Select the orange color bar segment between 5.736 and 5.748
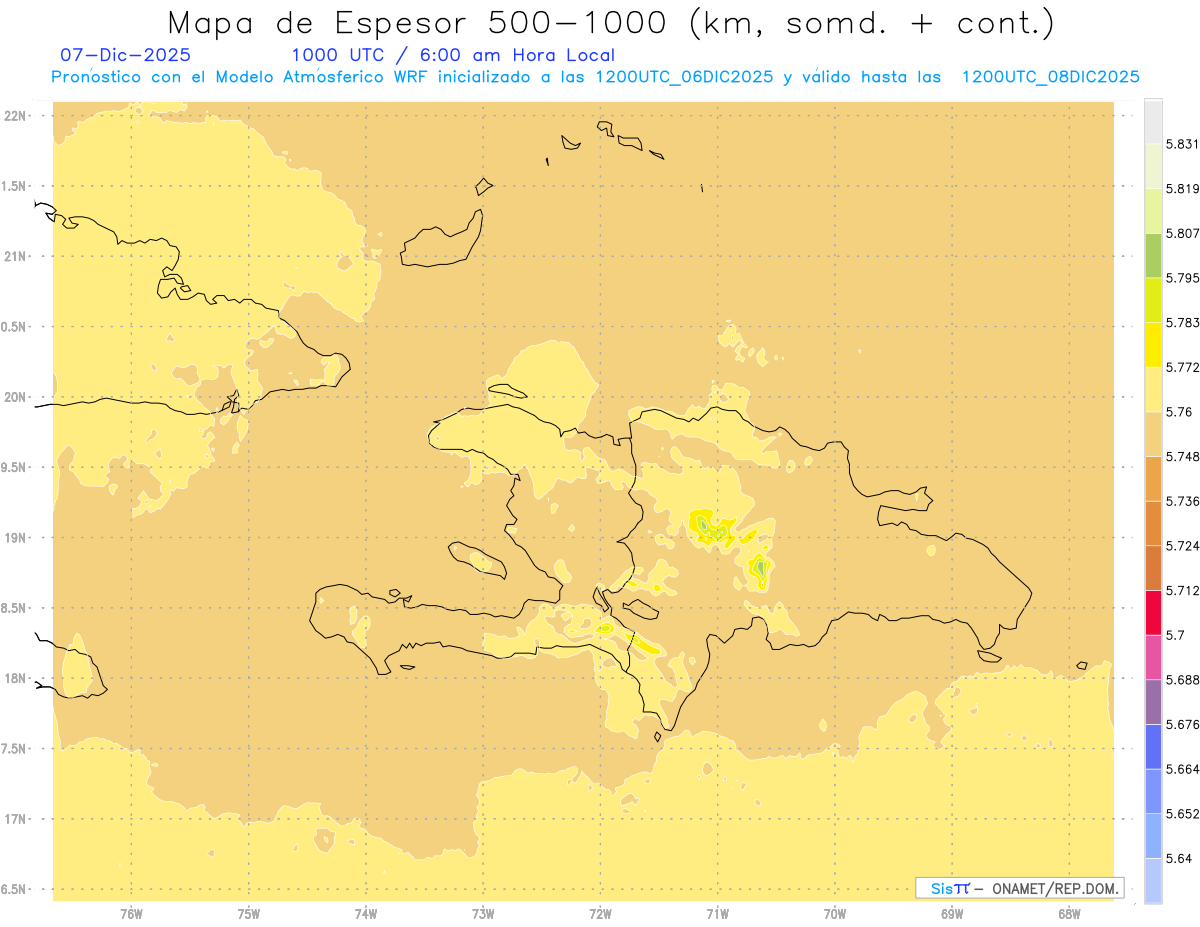 (x=1153, y=478)
